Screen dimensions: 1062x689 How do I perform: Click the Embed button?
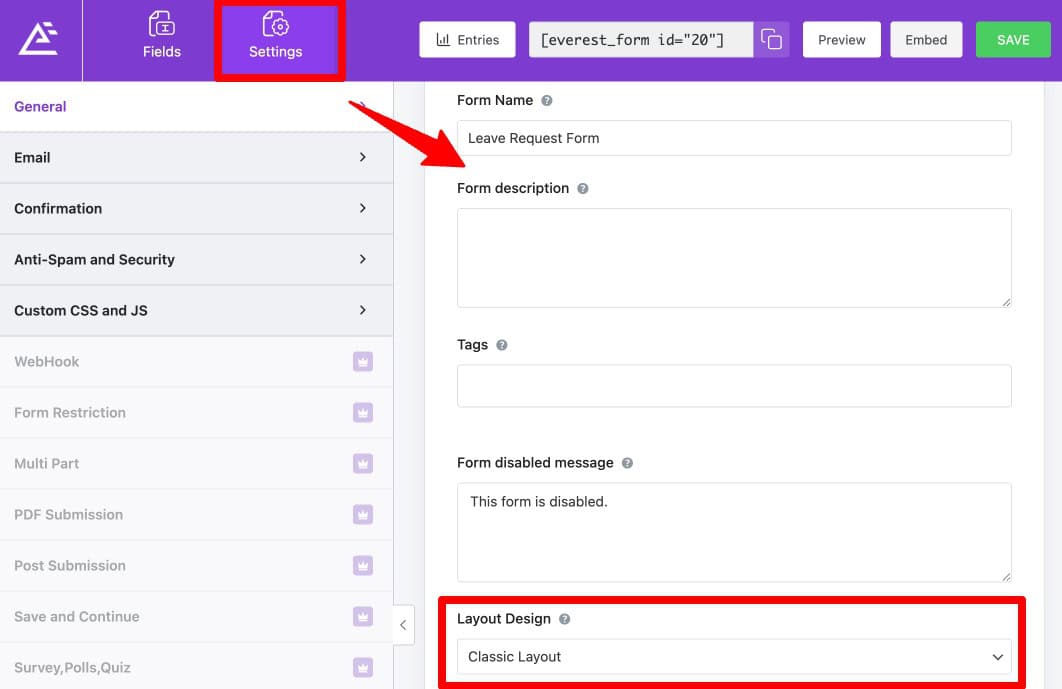(926, 40)
